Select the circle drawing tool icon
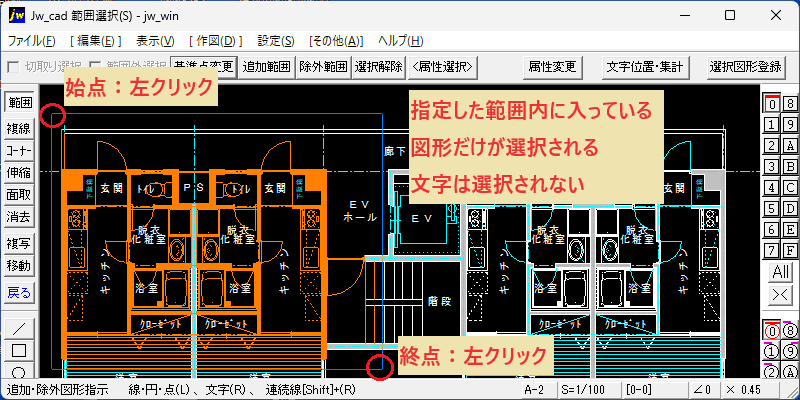 pyautogui.click(x=19, y=370)
